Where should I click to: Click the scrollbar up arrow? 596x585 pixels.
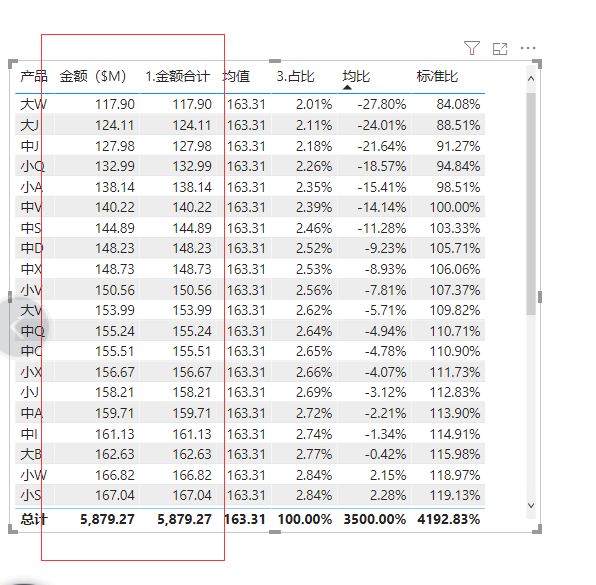(x=531, y=79)
